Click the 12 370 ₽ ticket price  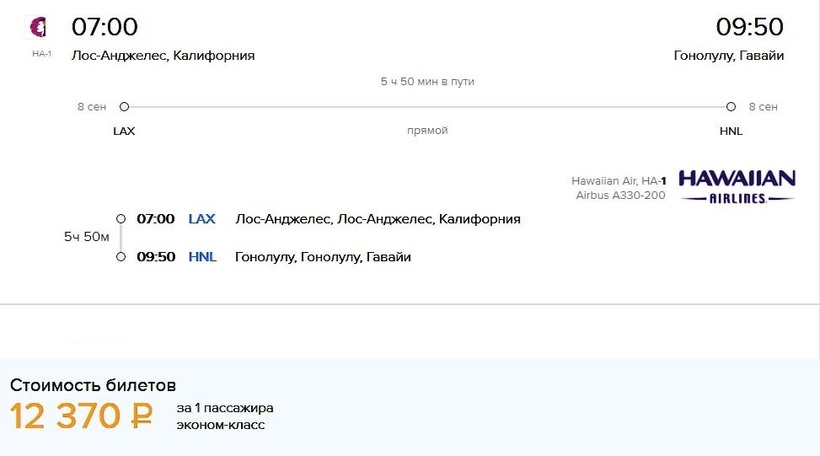(x=81, y=416)
